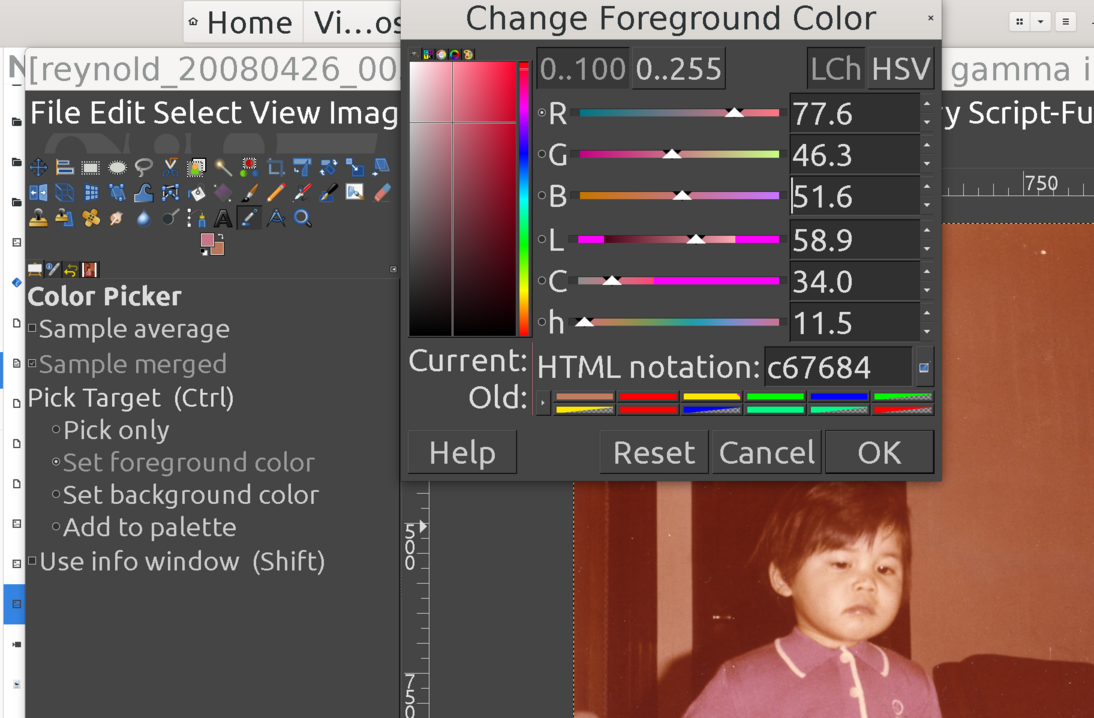Select the Zoom magnifier tool
This screenshot has width=1094, height=718.
click(x=302, y=217)
